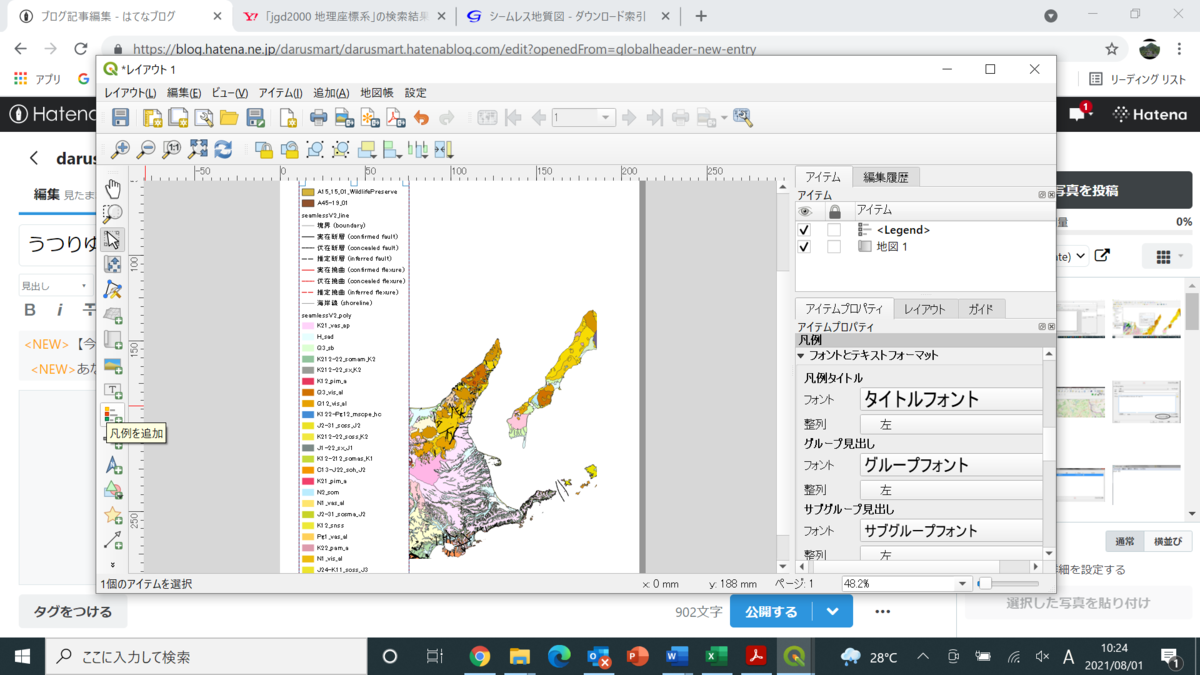Click the add legend tool
Image resolution: width=1200 pixels, height=675 pixels.
pyautogui.click(x=113, y=415)
